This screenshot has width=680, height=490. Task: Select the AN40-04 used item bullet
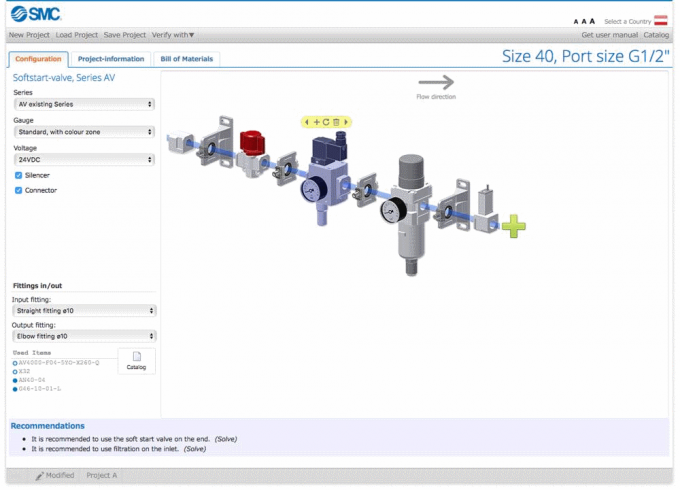(15, 380)
